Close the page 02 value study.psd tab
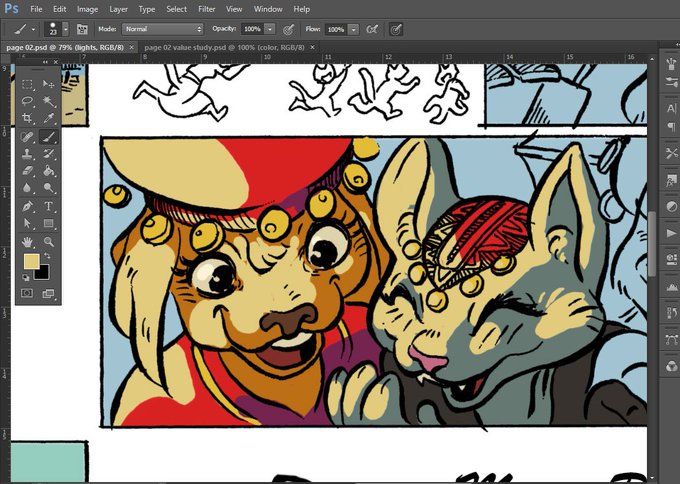The width and height of the screenshot is (680, 484). [312, 47]
